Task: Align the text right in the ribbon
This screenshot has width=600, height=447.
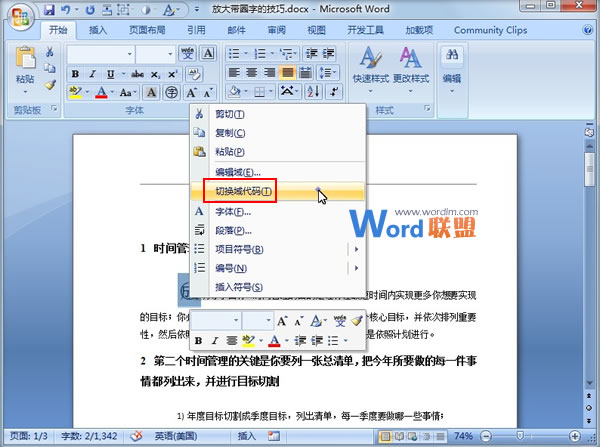Action: [269, 72]
